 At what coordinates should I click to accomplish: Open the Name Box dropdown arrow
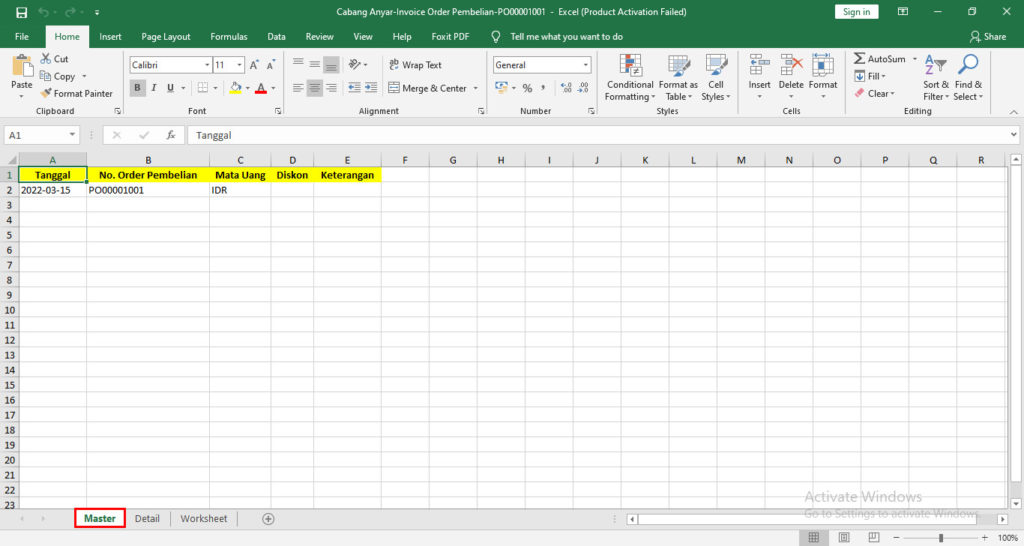pyautogui.click(x=72, y=135)
